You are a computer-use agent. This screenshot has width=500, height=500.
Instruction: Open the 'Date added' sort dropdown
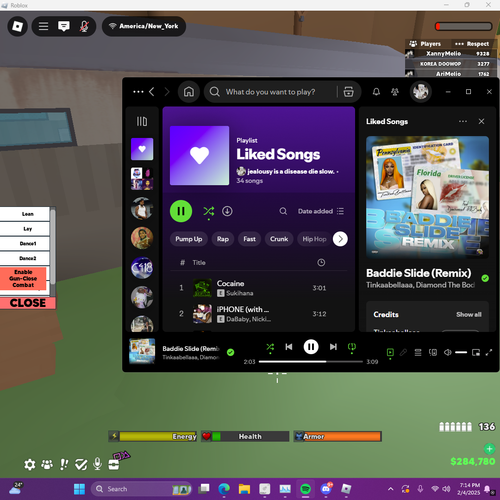tap(321, 211)
